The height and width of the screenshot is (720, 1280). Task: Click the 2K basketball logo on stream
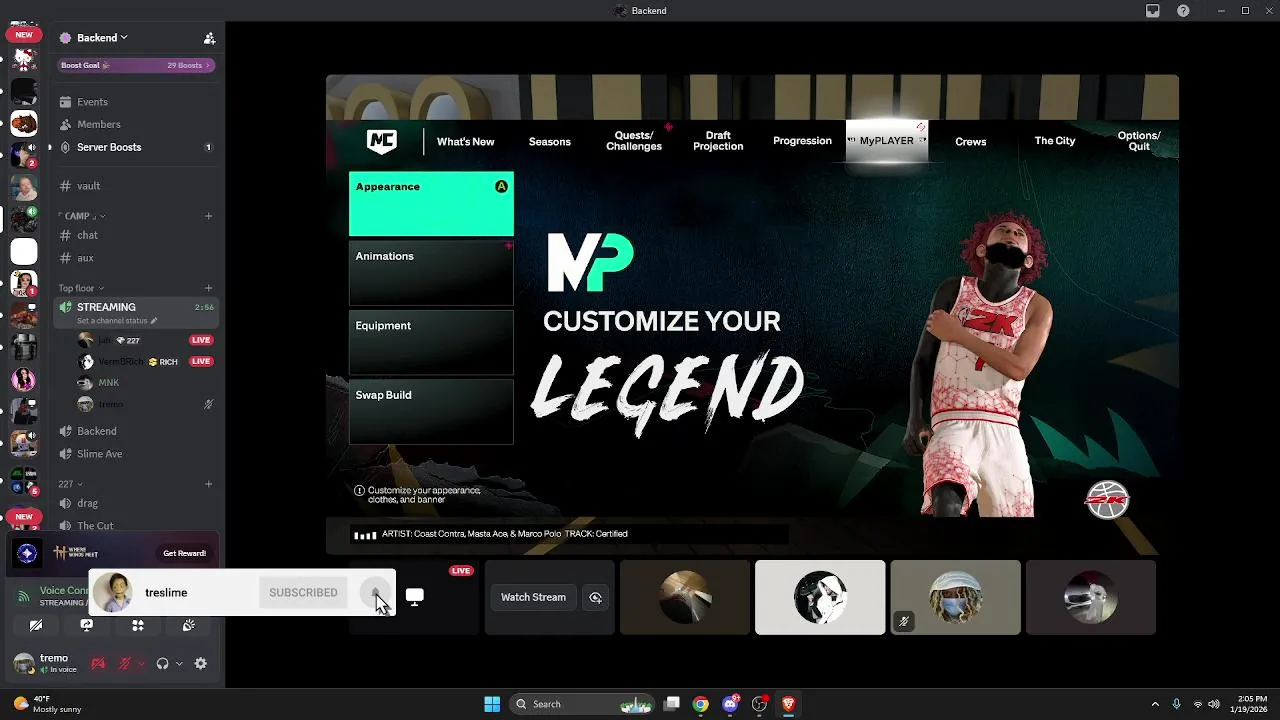[x=1107, y=500]
